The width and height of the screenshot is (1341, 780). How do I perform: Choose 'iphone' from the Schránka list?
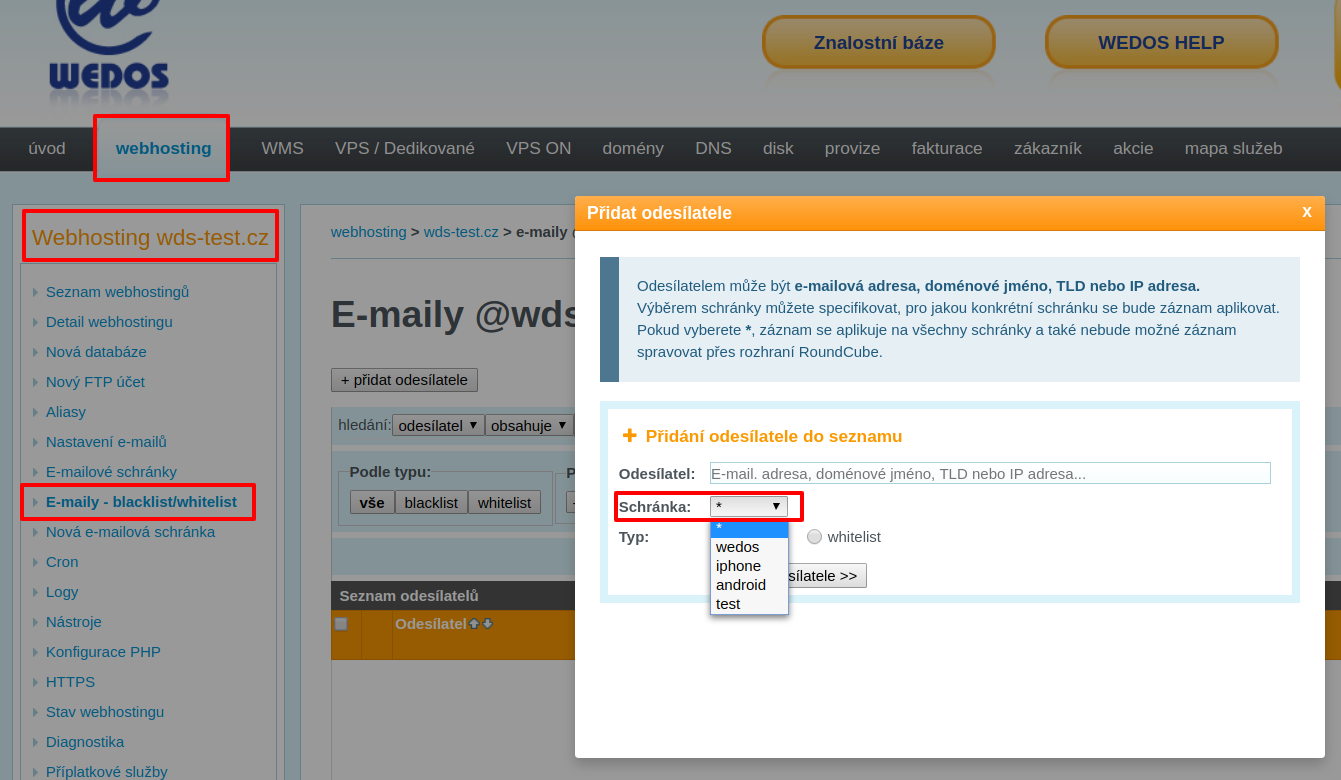click(738, 566)
